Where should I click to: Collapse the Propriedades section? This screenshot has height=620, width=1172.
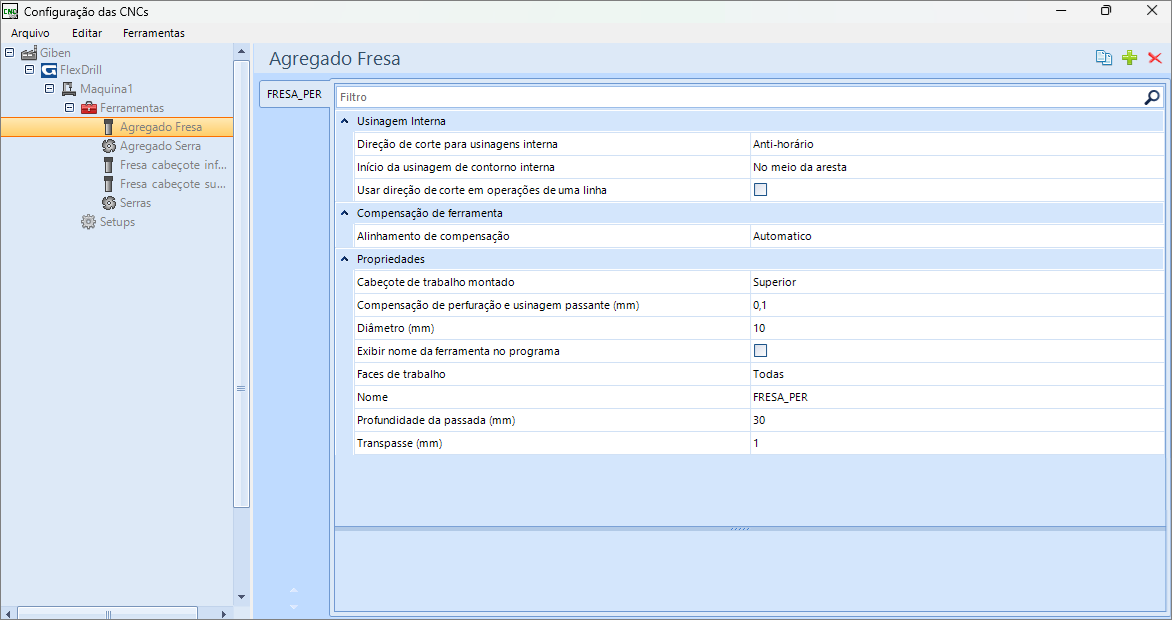pyautogui.click(x=345, y=259)
